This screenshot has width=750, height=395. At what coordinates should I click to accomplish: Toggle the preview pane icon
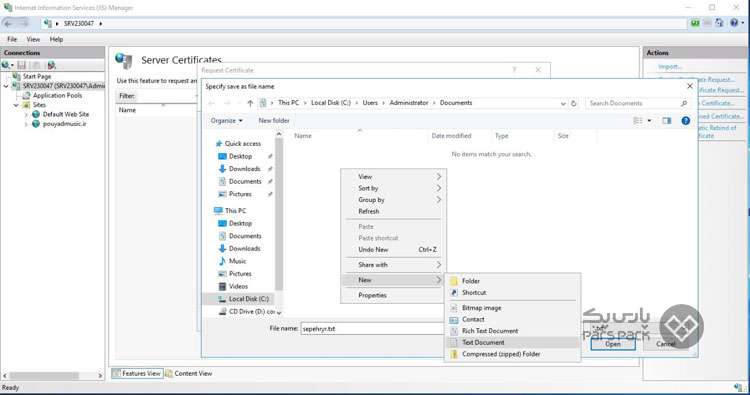666,121
